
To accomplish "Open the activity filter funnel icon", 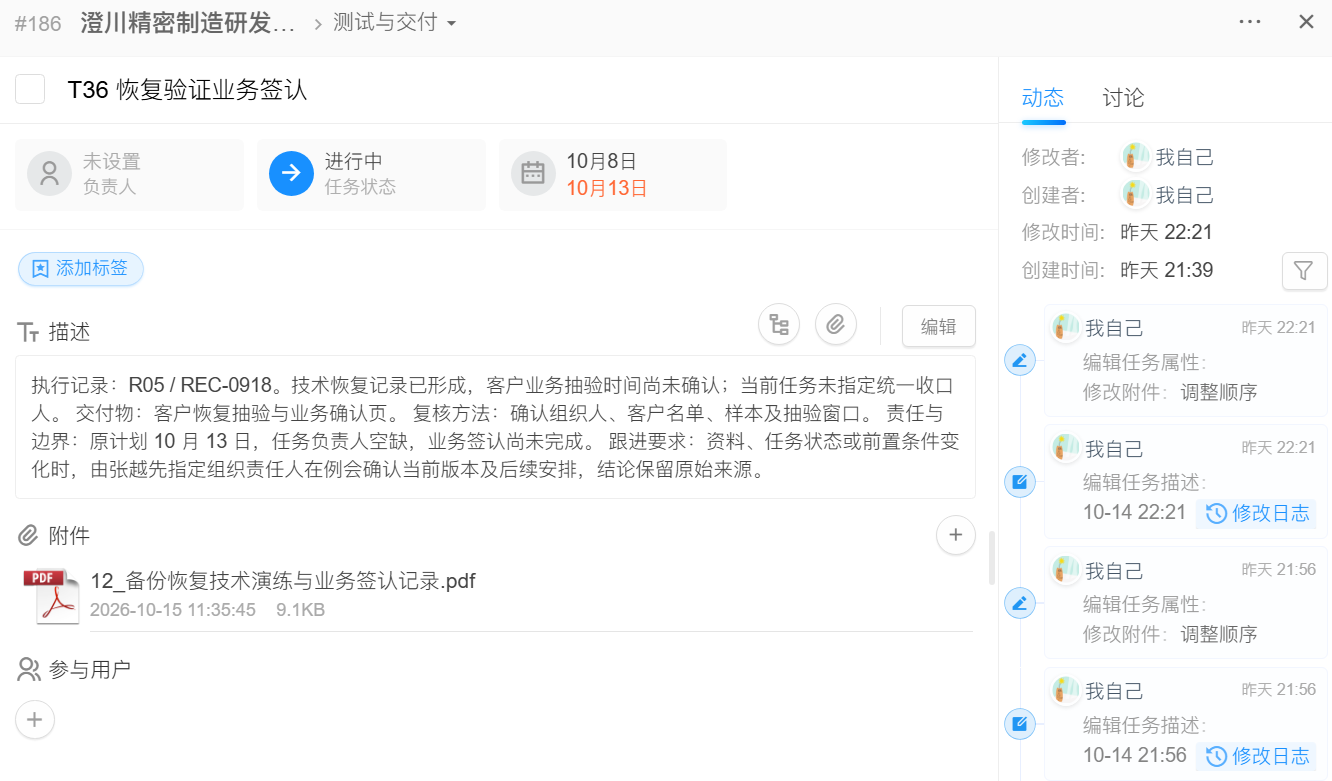I will coord(1304,270).
